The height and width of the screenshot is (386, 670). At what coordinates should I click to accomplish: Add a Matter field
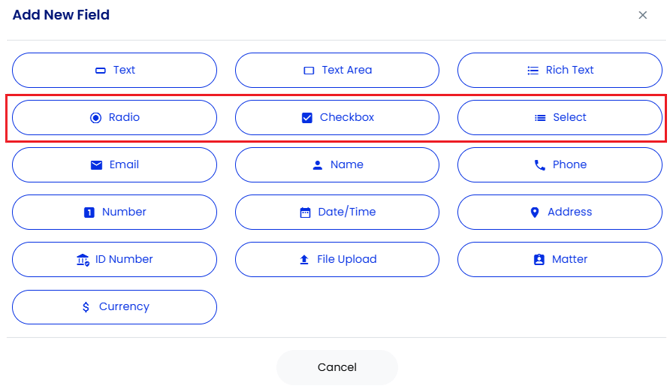click(560, 259)
